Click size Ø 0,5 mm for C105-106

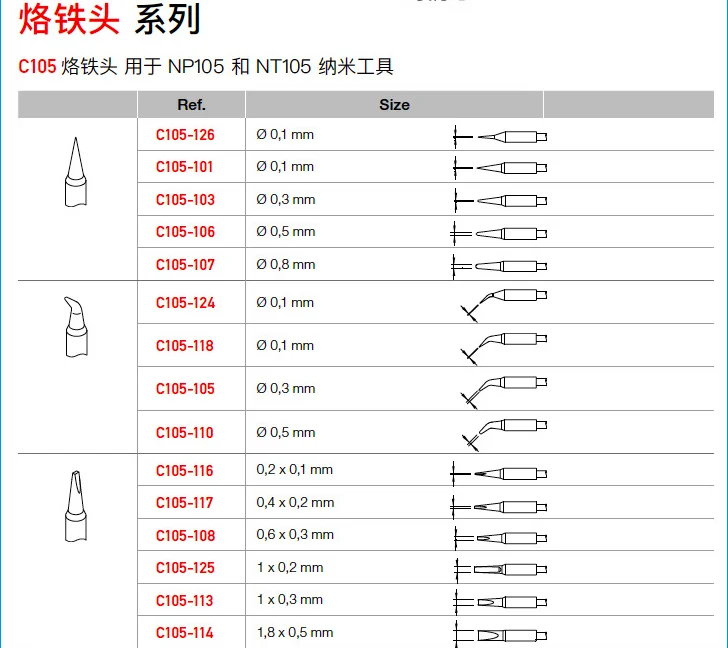coord(286,232)
